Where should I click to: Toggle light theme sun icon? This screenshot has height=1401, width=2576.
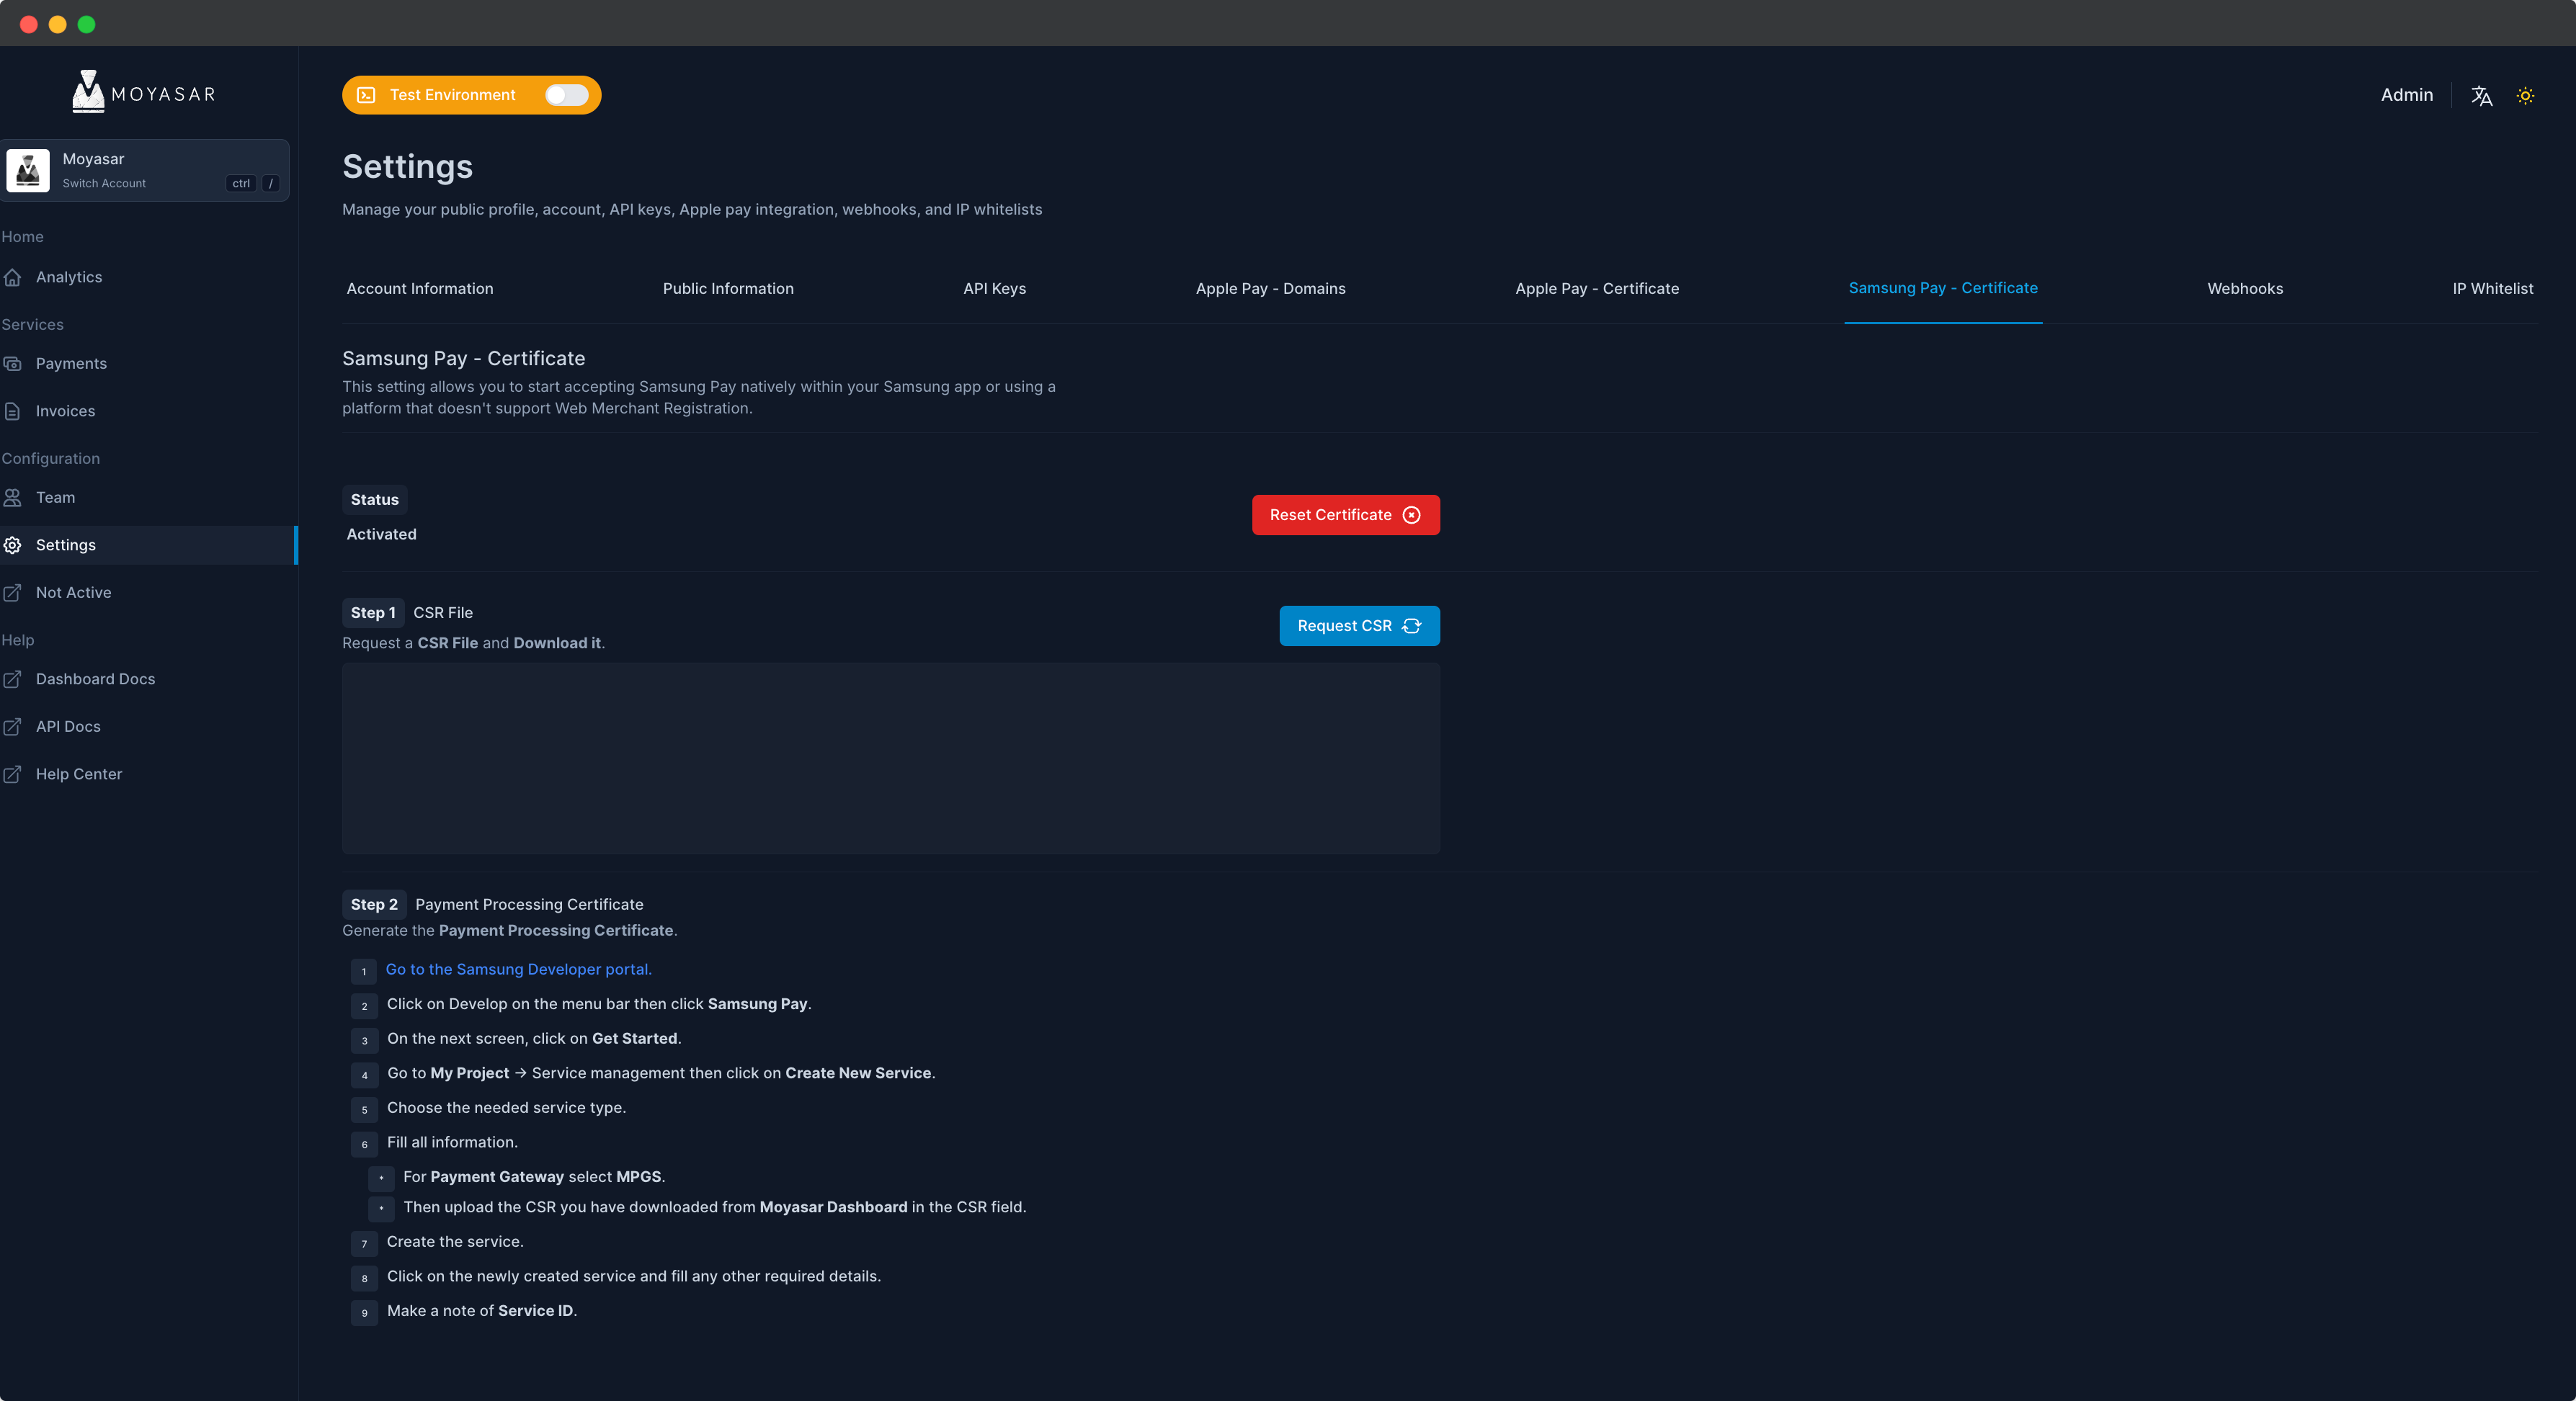click(x=2525, y=96)
